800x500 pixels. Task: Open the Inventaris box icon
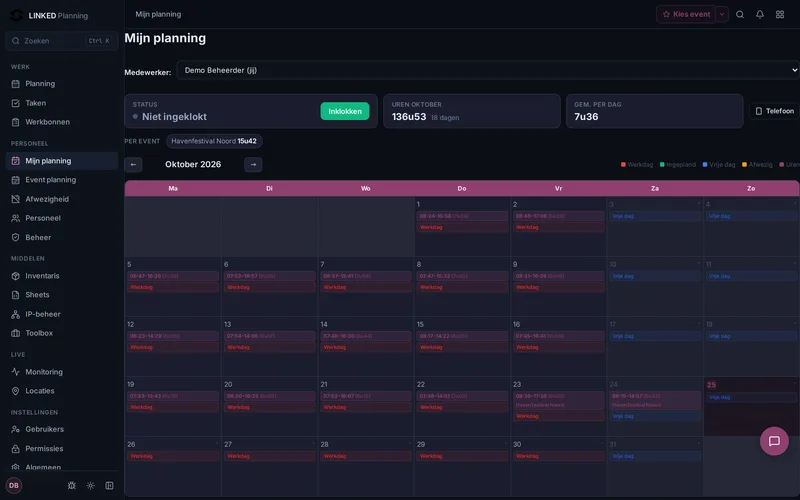(x=16, y=276)
